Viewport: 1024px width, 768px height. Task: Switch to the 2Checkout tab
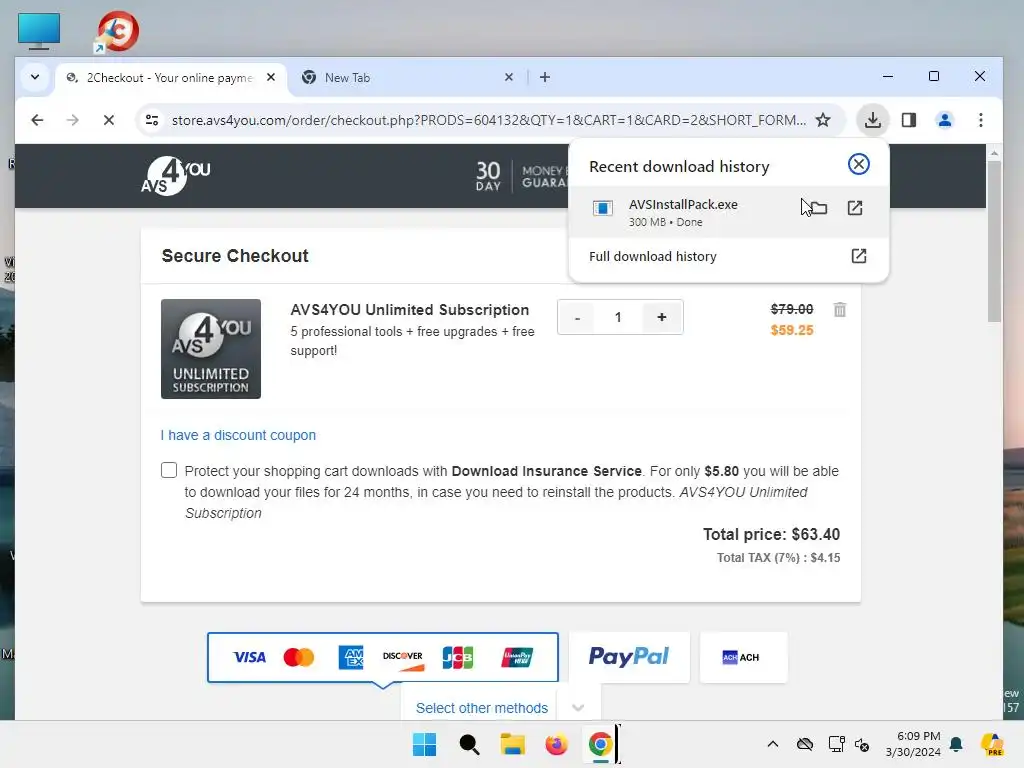[168, 78]
